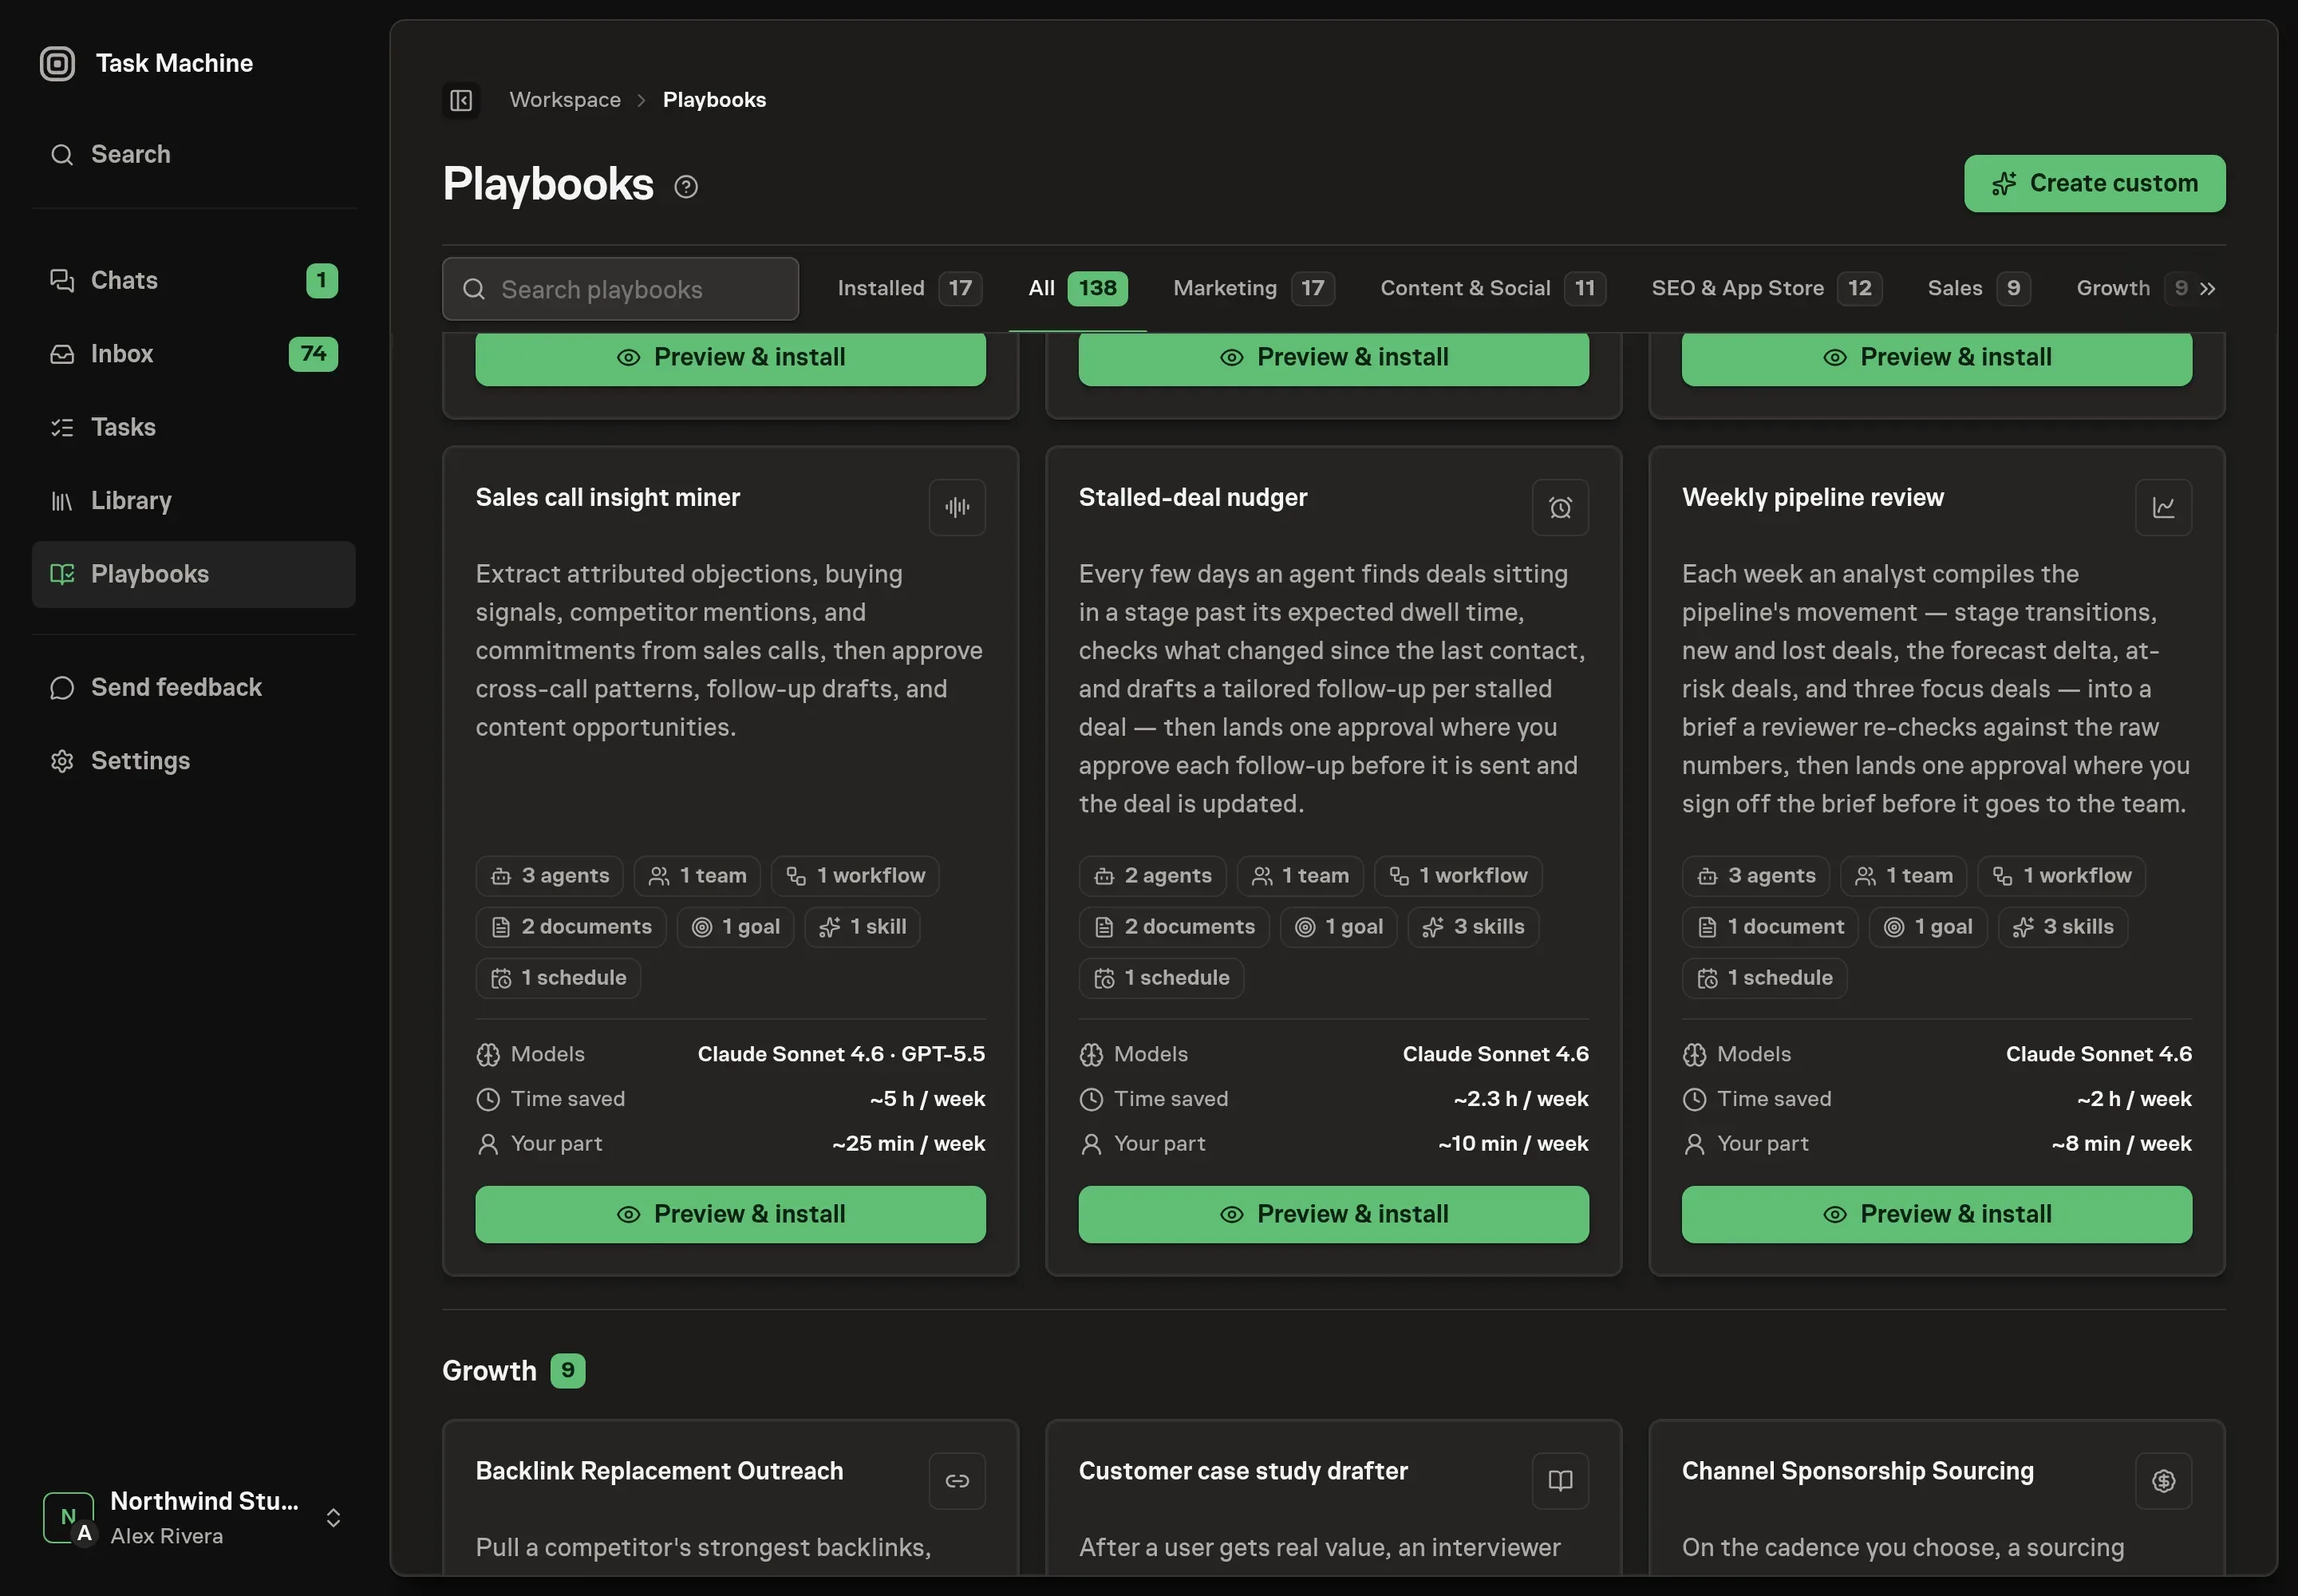Image resolution: width=2298 pixels, height=1596 pixels.
Task: Click the waveform icon on Sales call insight miner
Action: pyautogui.click(x=957, y=508)
